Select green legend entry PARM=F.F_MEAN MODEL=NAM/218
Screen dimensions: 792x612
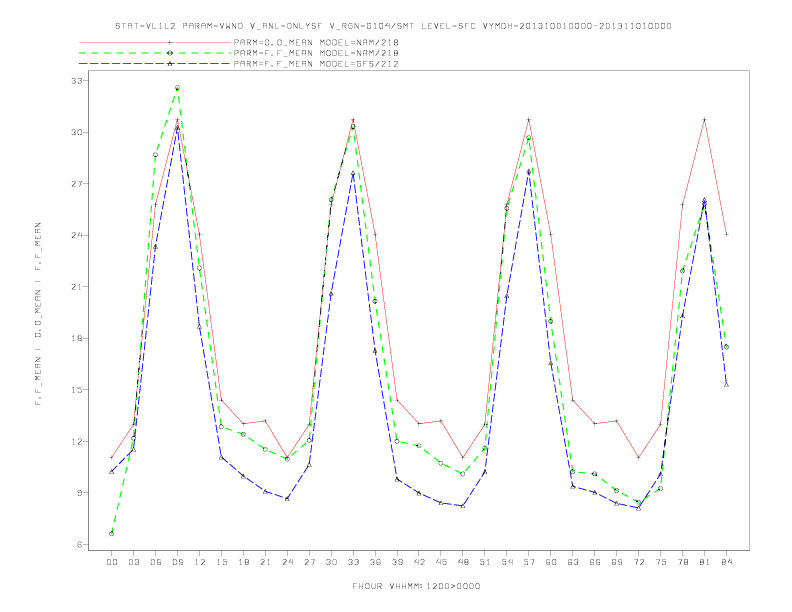316,53
